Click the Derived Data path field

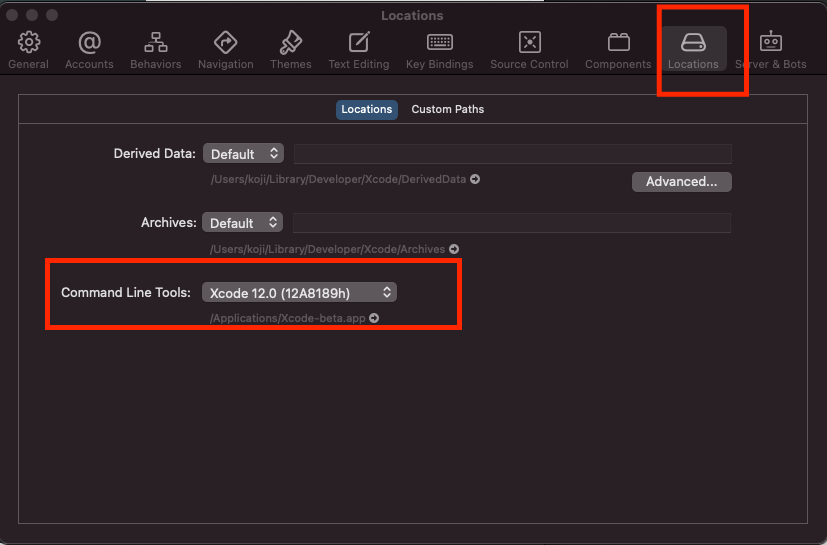pyautogui.click(x=513, y=154)
